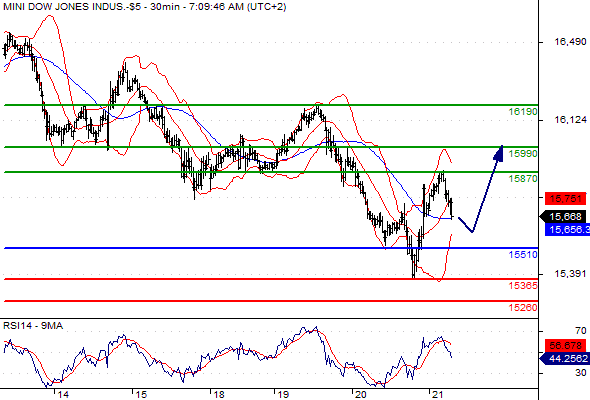This screenshot has height=400, width=590.
Task: Click the RSI14 - 9MA indicator title
Action: pyautogui.click(x=33, y=326)
